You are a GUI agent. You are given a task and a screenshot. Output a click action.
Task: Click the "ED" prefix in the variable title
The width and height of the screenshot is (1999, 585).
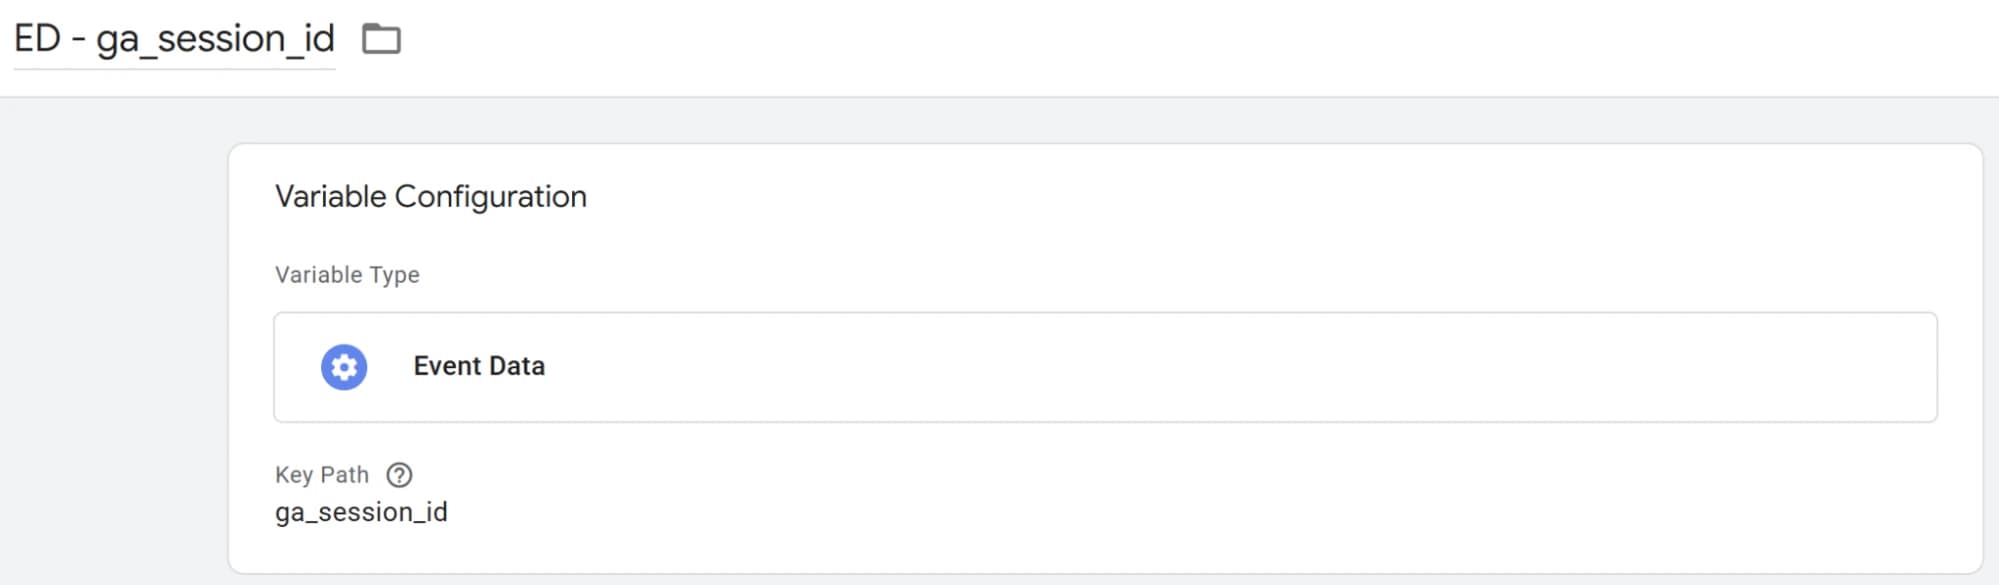pyautogui.click(x=38, y=39)
